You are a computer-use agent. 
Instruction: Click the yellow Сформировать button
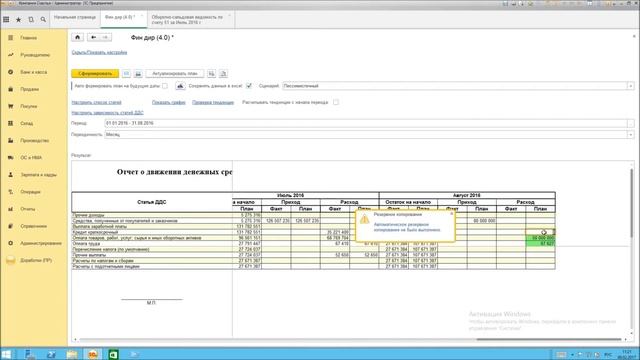(95, 73)
